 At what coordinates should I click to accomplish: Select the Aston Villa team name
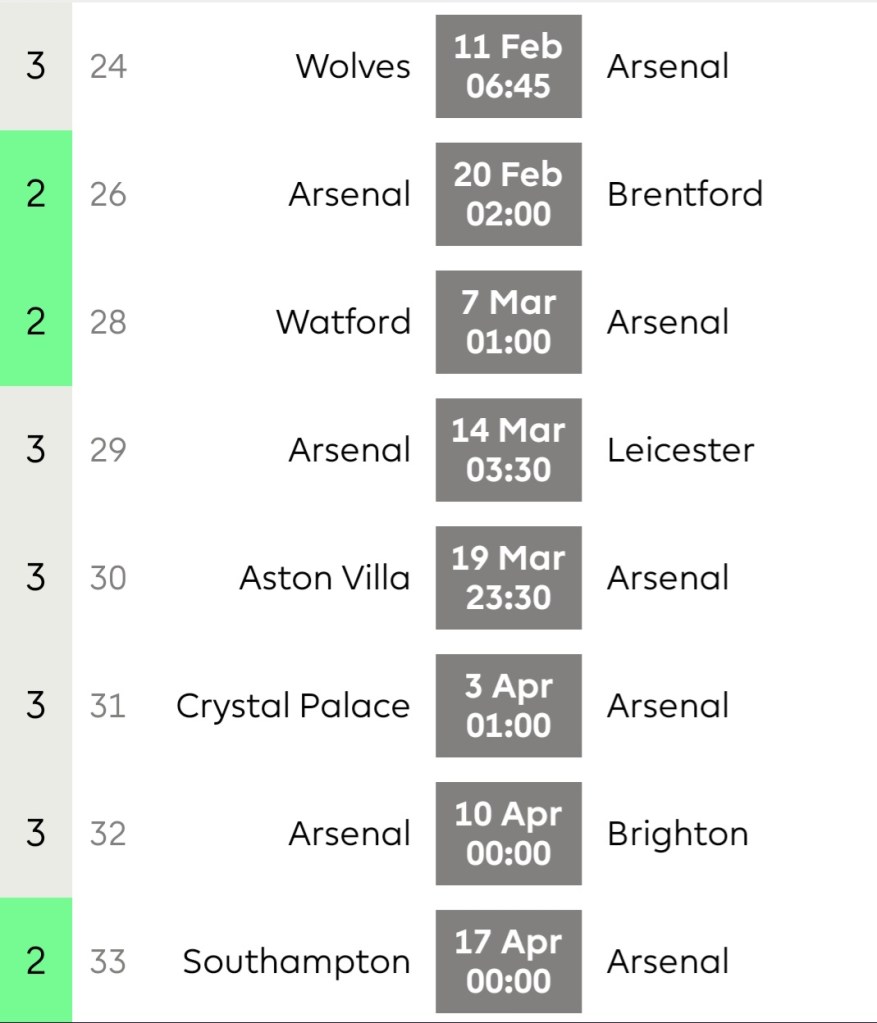[x=324, y=578]
